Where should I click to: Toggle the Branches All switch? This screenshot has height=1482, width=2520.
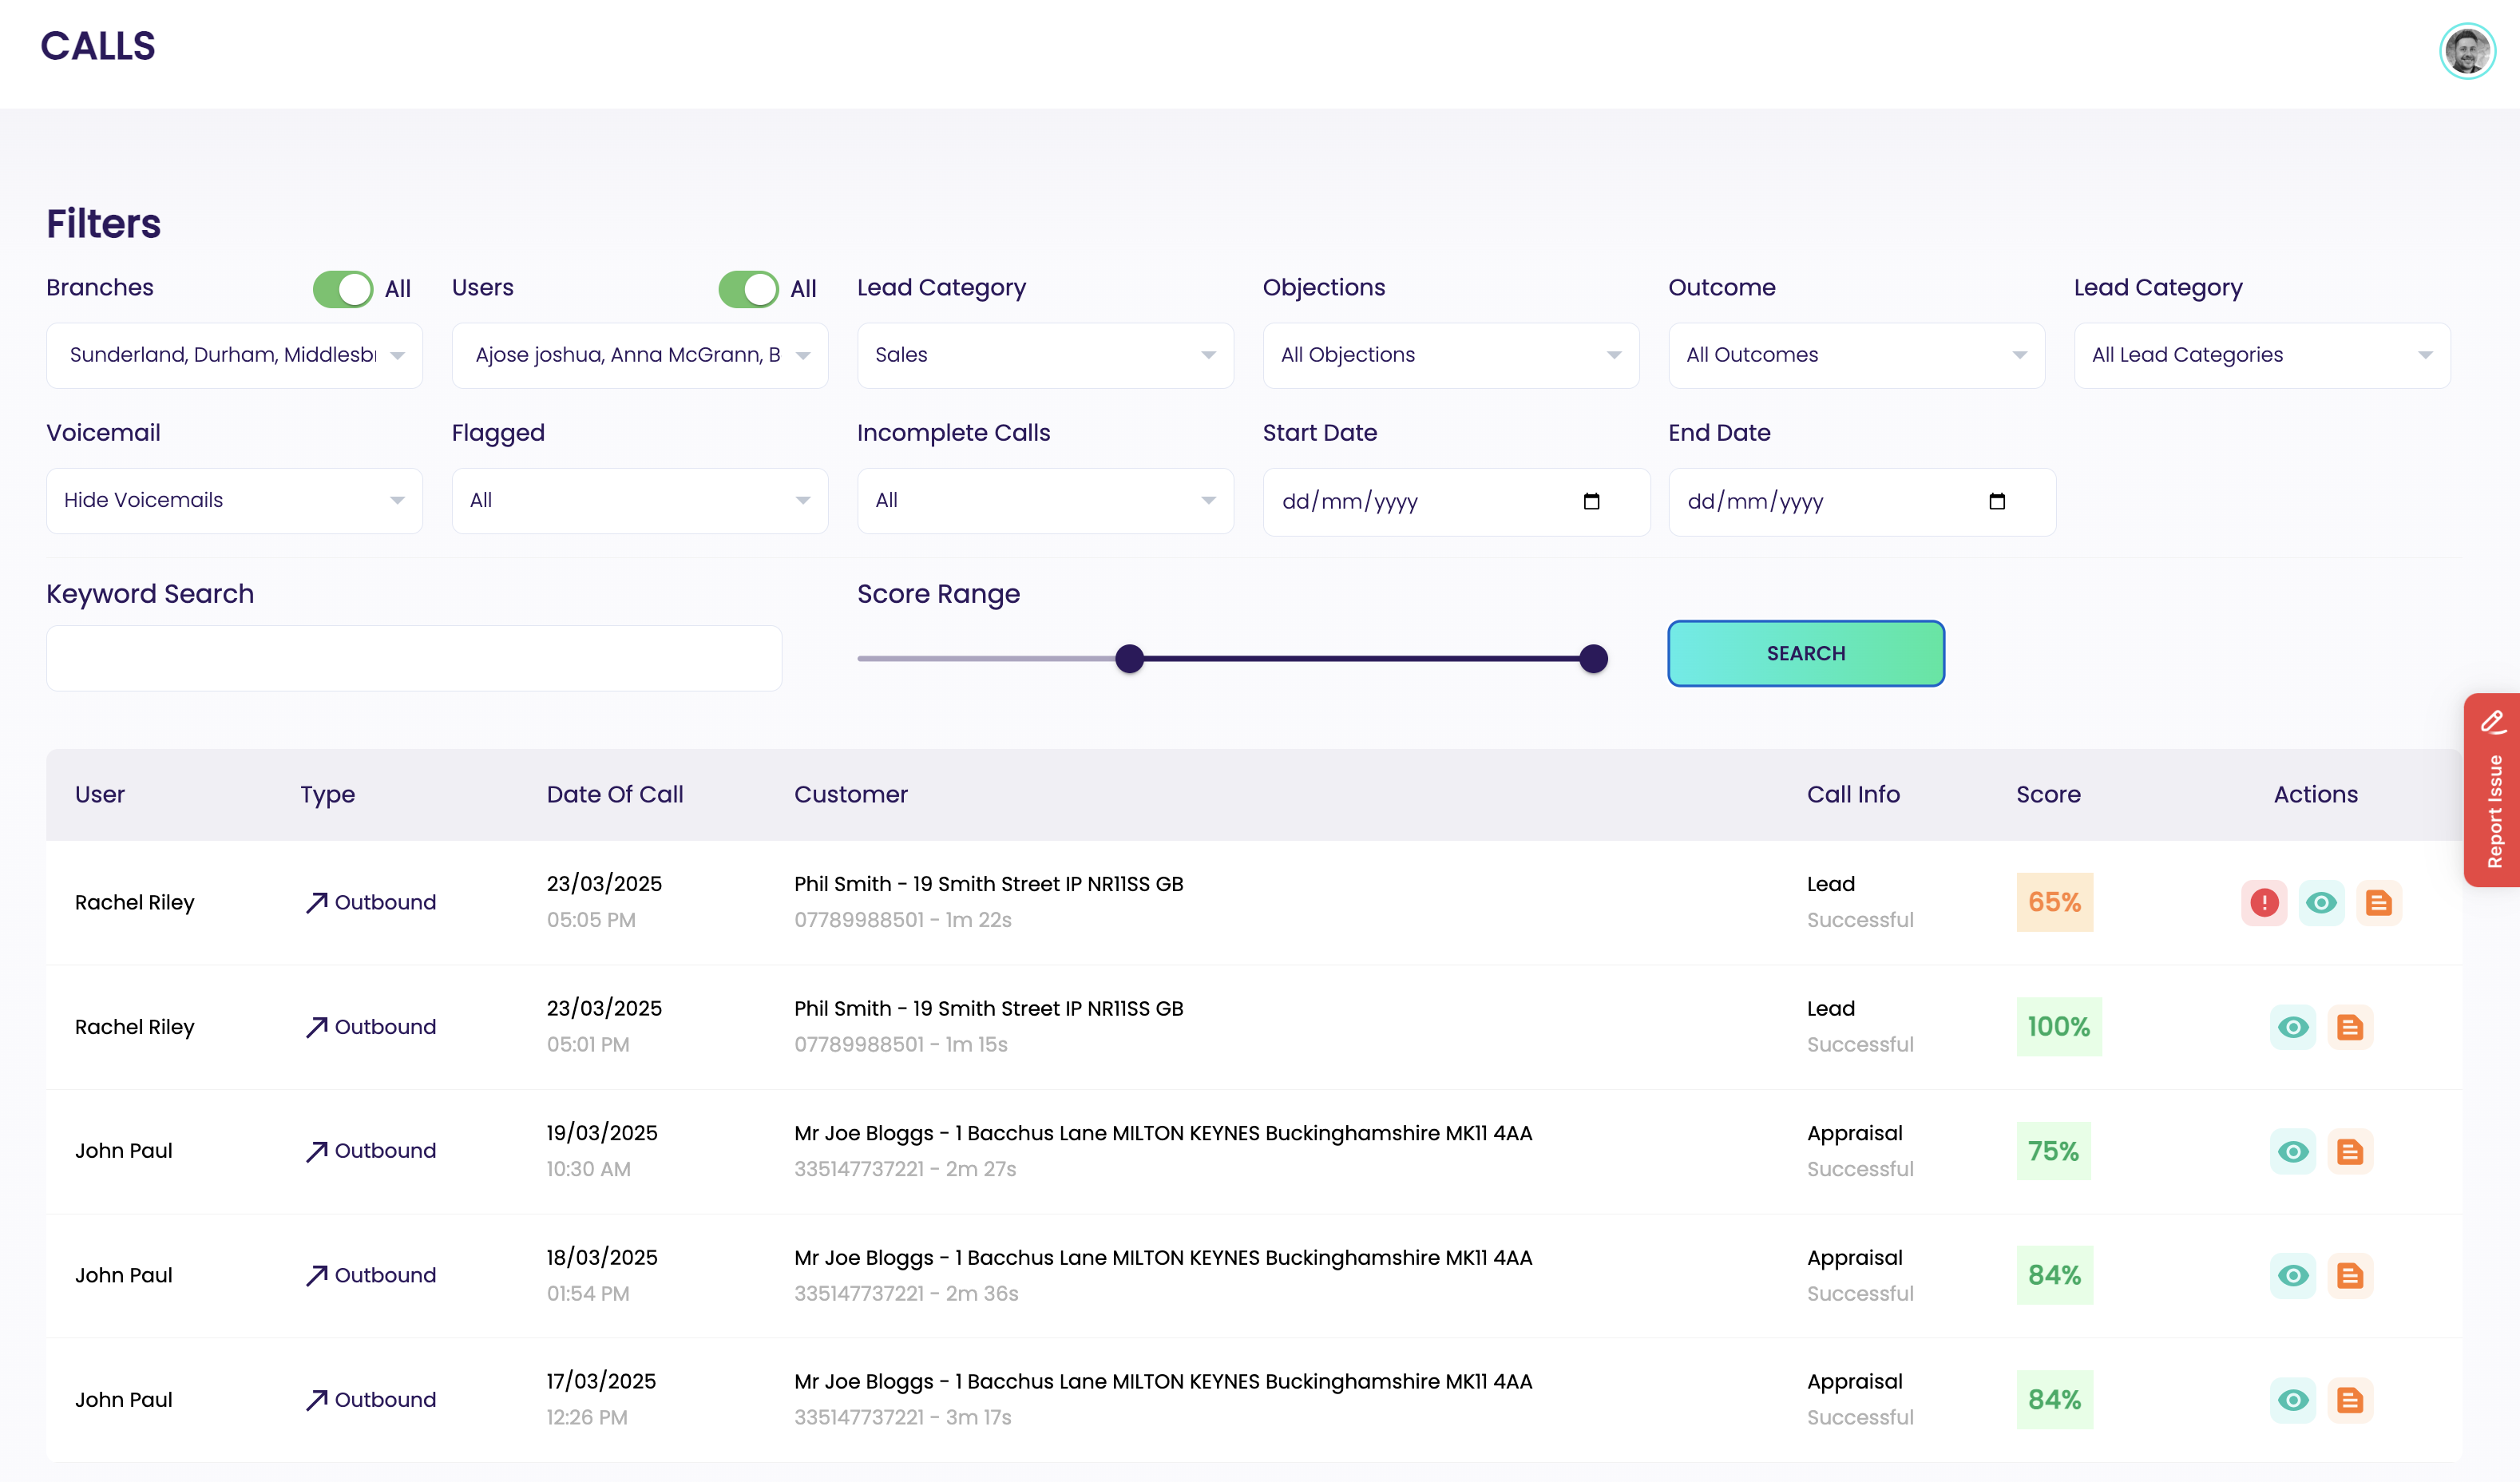tap(343, 289)
